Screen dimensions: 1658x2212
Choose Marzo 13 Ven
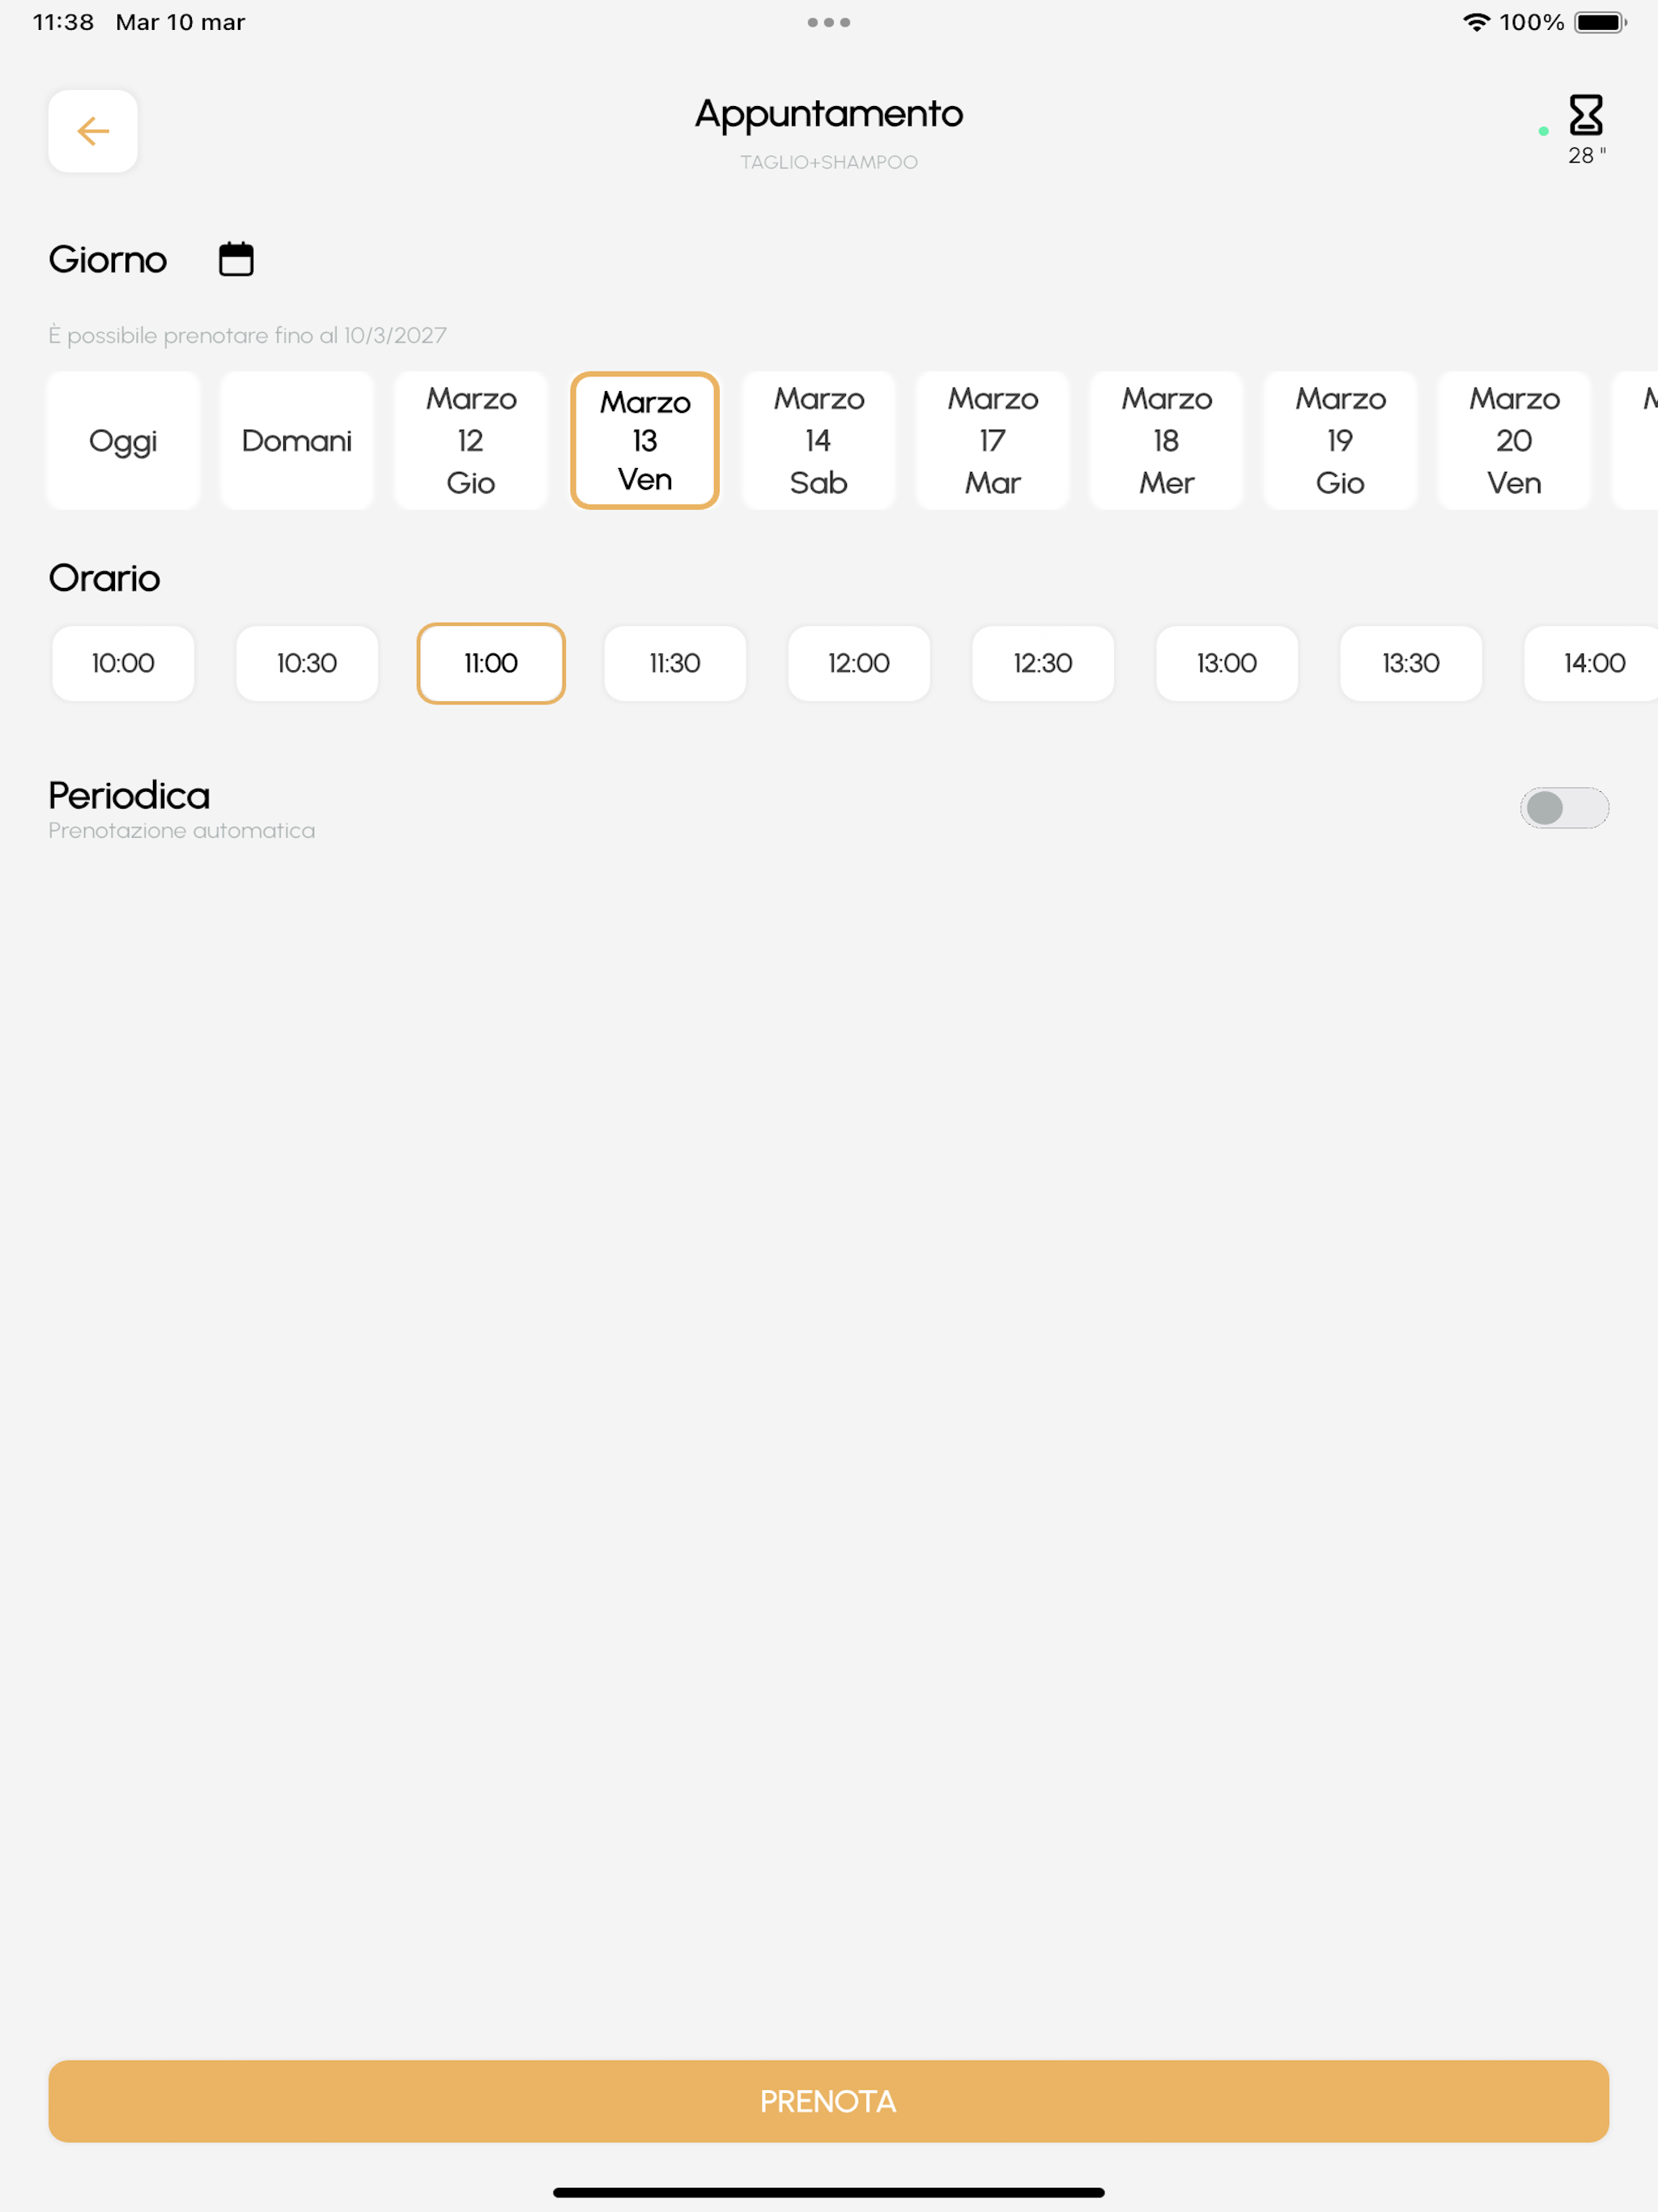[645, 441]
